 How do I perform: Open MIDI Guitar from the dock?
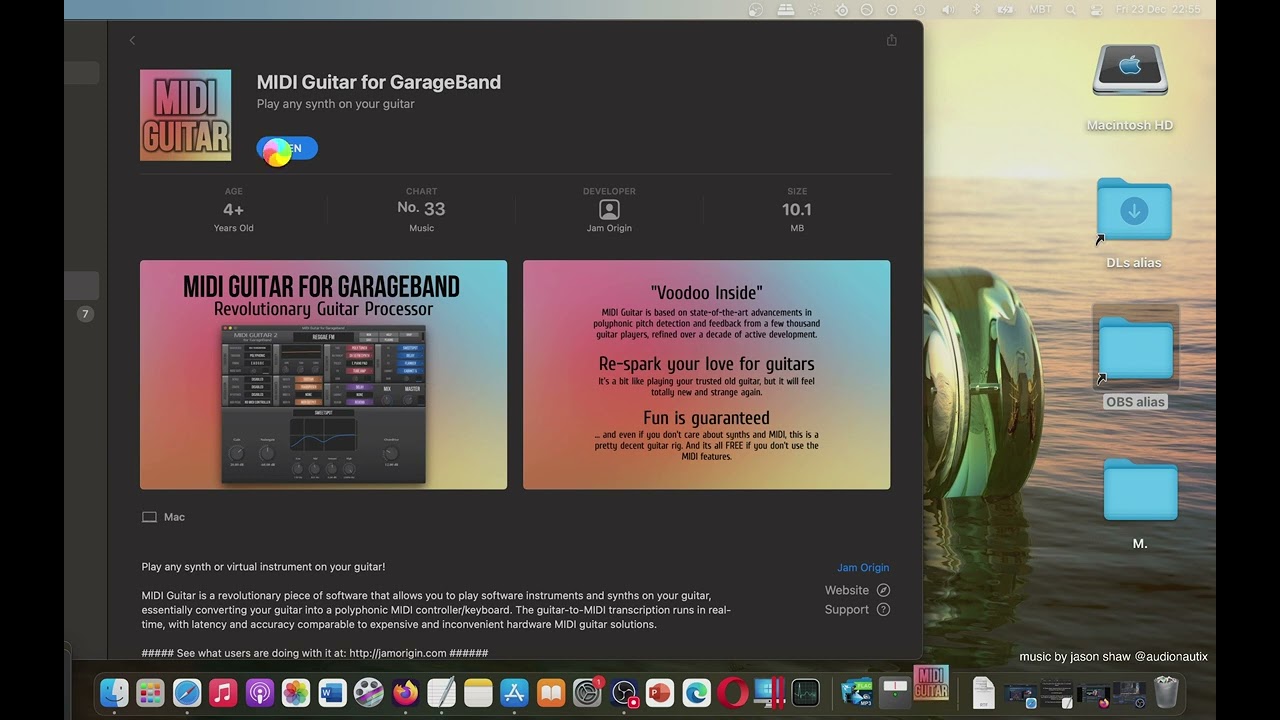931,684
